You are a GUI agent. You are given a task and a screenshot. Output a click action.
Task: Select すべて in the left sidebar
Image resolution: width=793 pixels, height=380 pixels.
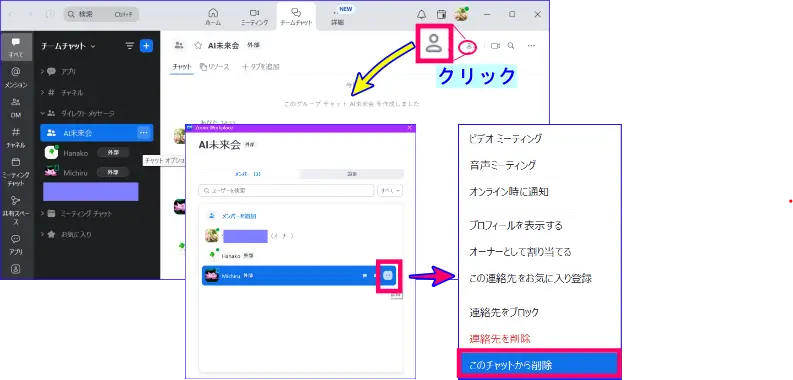coord(16,47)
